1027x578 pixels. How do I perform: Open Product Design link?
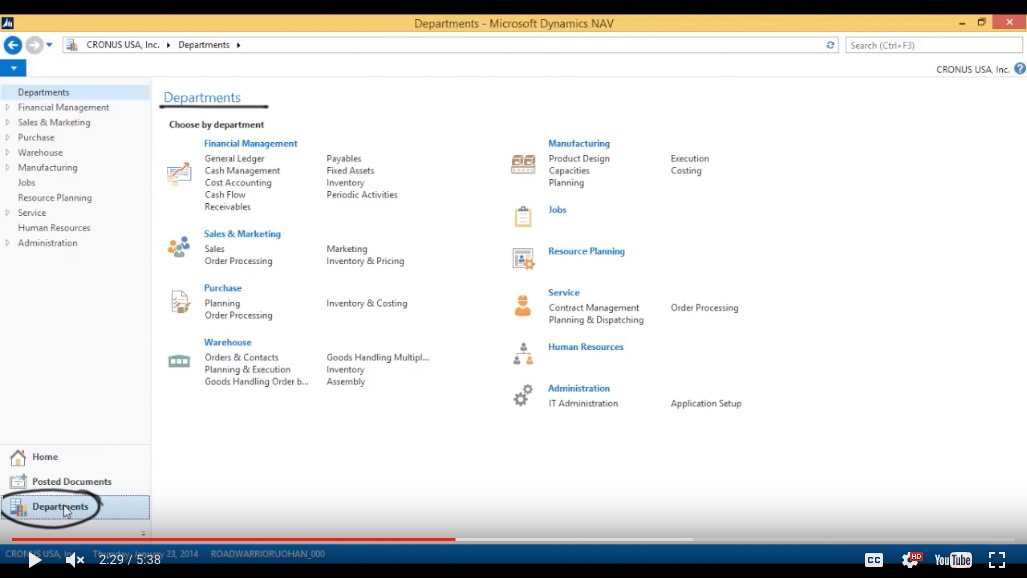click(579, 158)
